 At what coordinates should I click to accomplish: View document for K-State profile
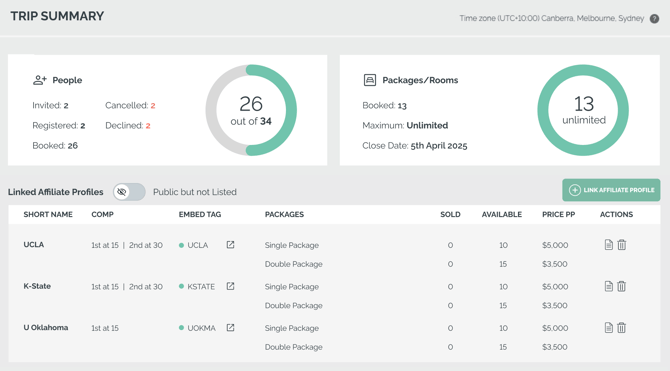609,286
